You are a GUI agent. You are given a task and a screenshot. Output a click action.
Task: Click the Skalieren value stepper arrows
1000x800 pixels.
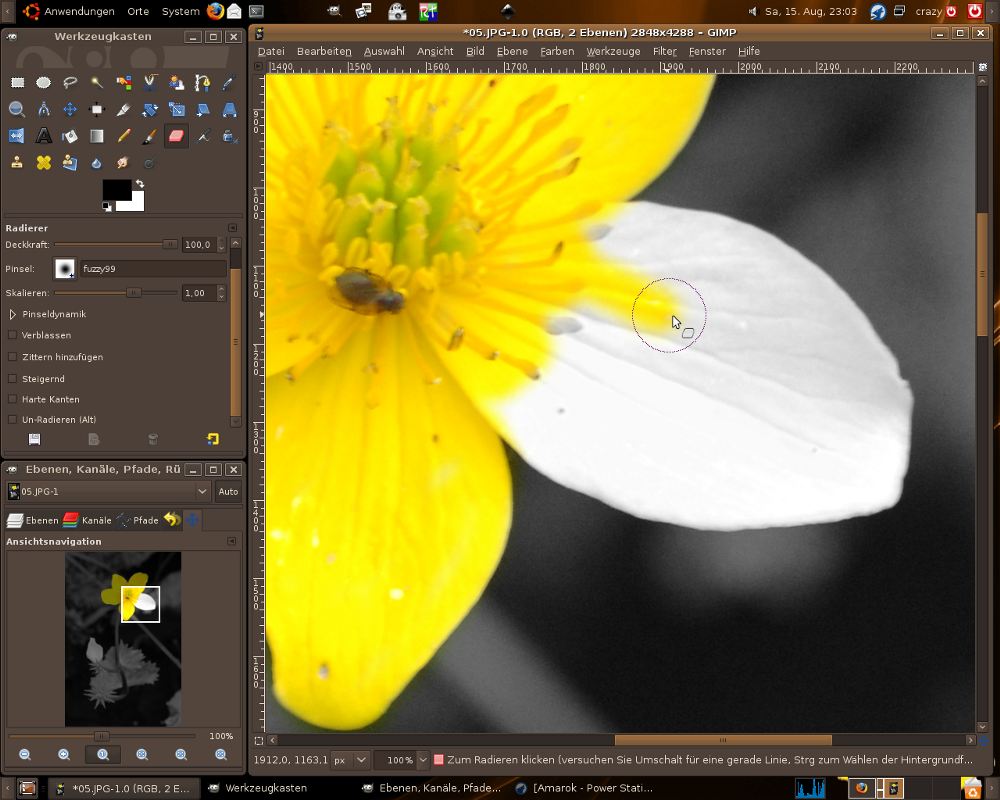[x=221, y=293]
